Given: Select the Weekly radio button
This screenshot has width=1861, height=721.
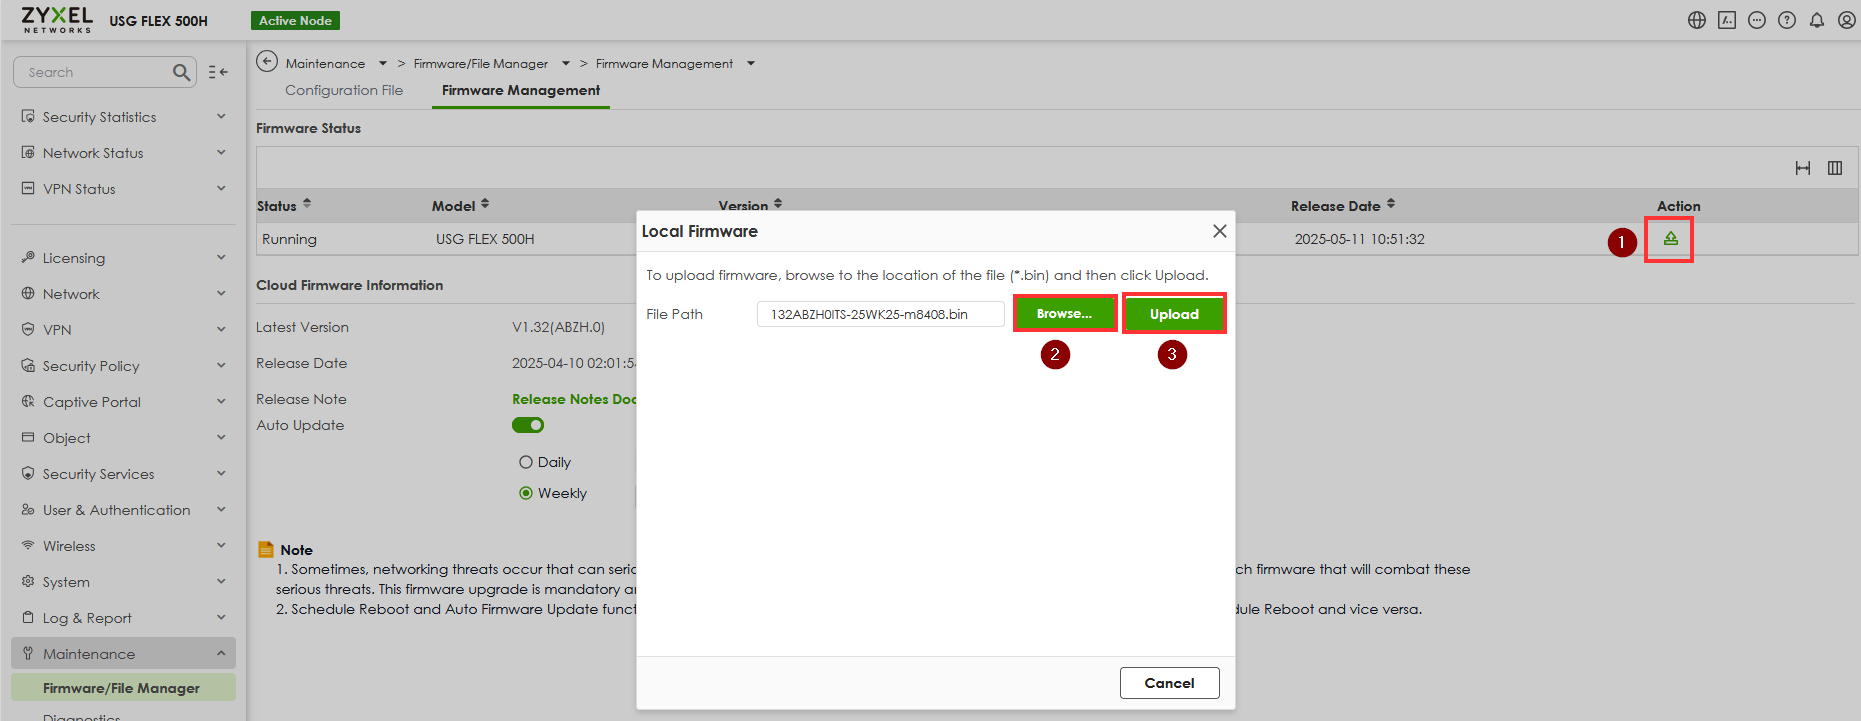Looking at the screenshot, I should pos(526,493).
